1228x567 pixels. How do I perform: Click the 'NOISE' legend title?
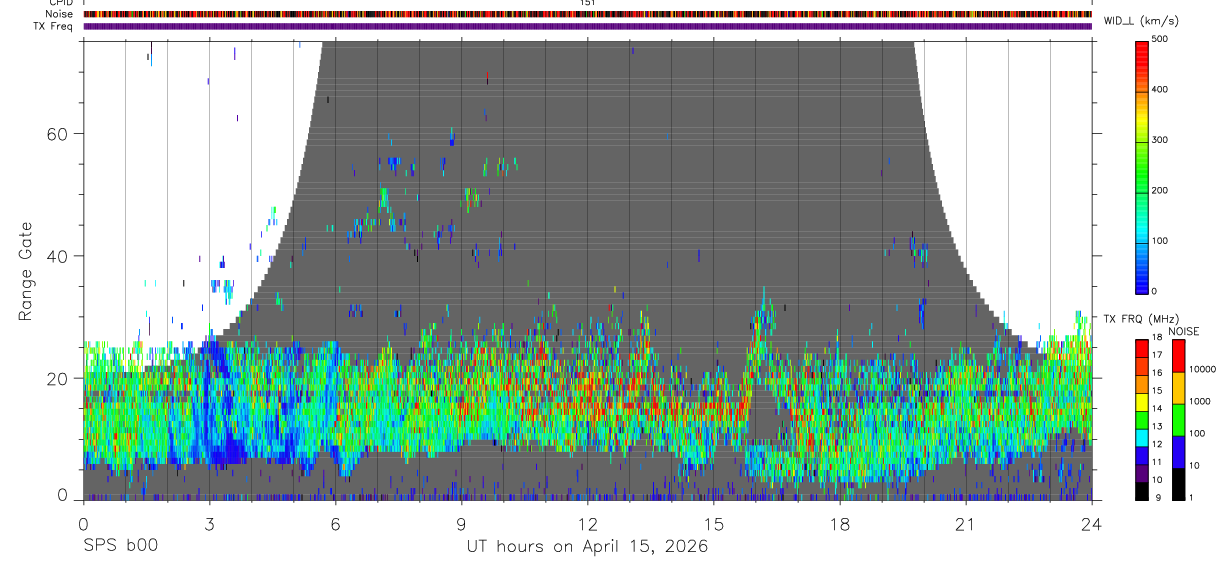(x=1184, y=331)
